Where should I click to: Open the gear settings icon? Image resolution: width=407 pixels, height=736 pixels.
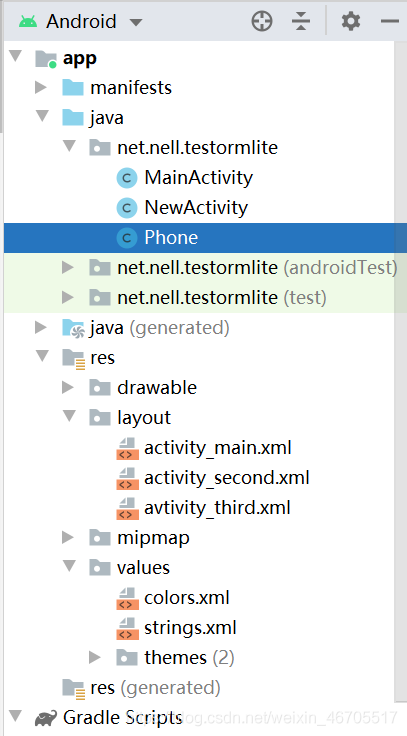pos(351,22)
